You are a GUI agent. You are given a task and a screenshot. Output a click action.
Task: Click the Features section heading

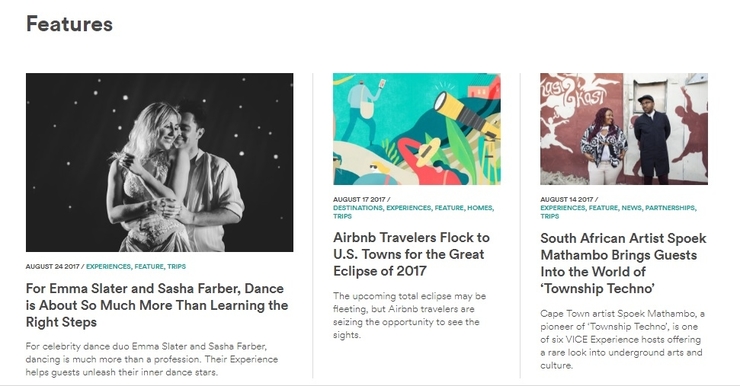click(69, 24)
